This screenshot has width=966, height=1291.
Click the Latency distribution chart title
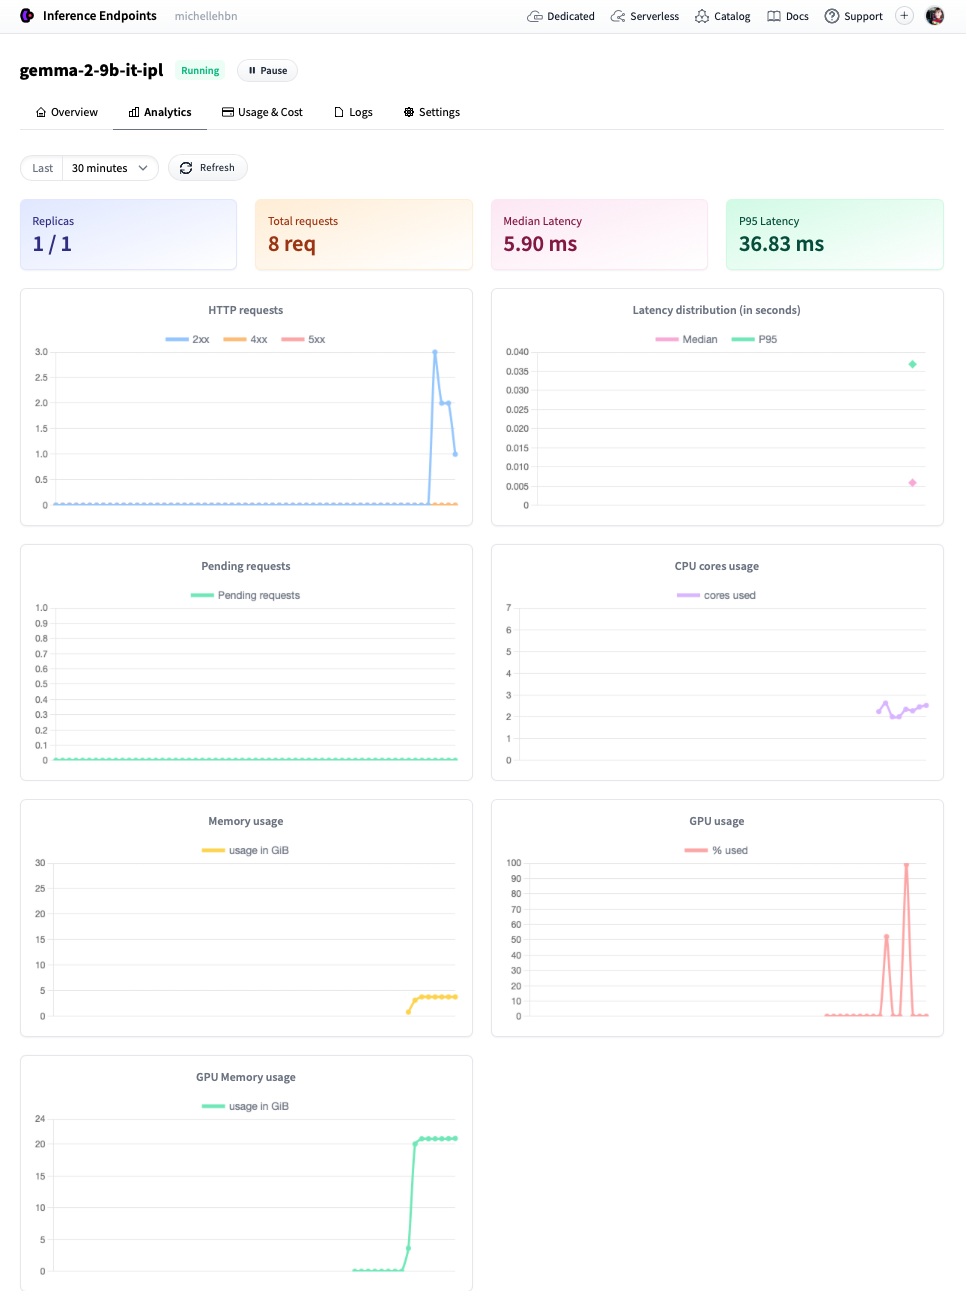coord(717,311)
